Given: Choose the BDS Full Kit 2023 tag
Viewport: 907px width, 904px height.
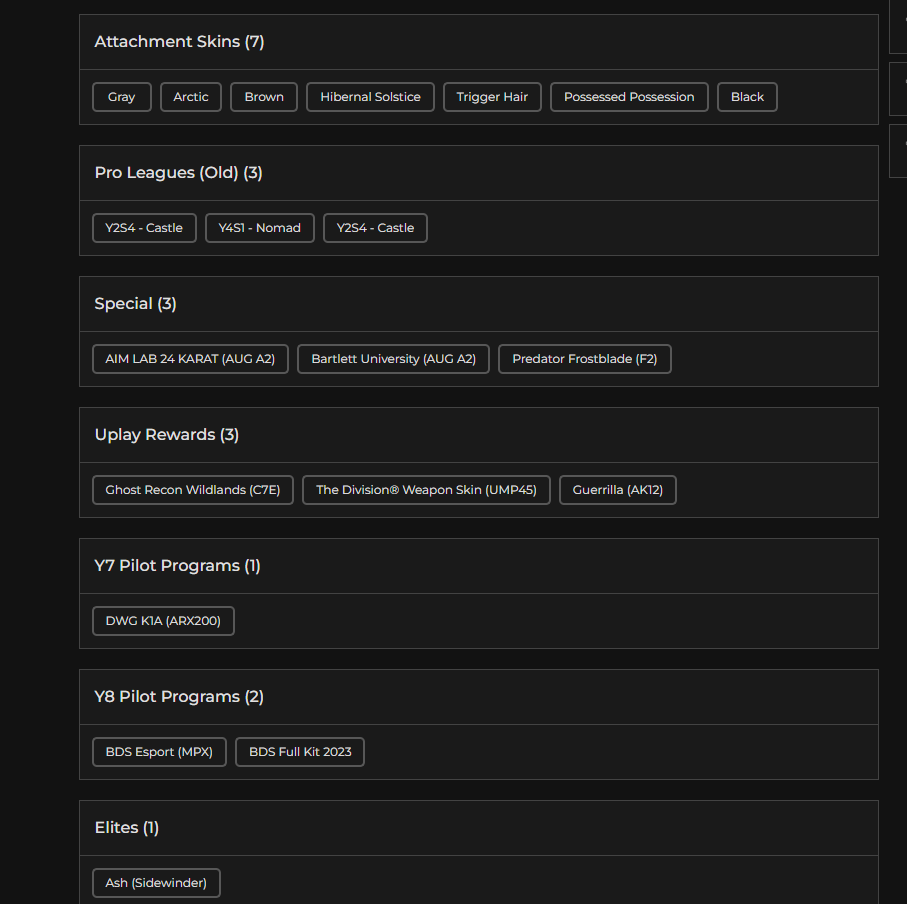Looking at the screenshot, I should [x=300, y=752].
